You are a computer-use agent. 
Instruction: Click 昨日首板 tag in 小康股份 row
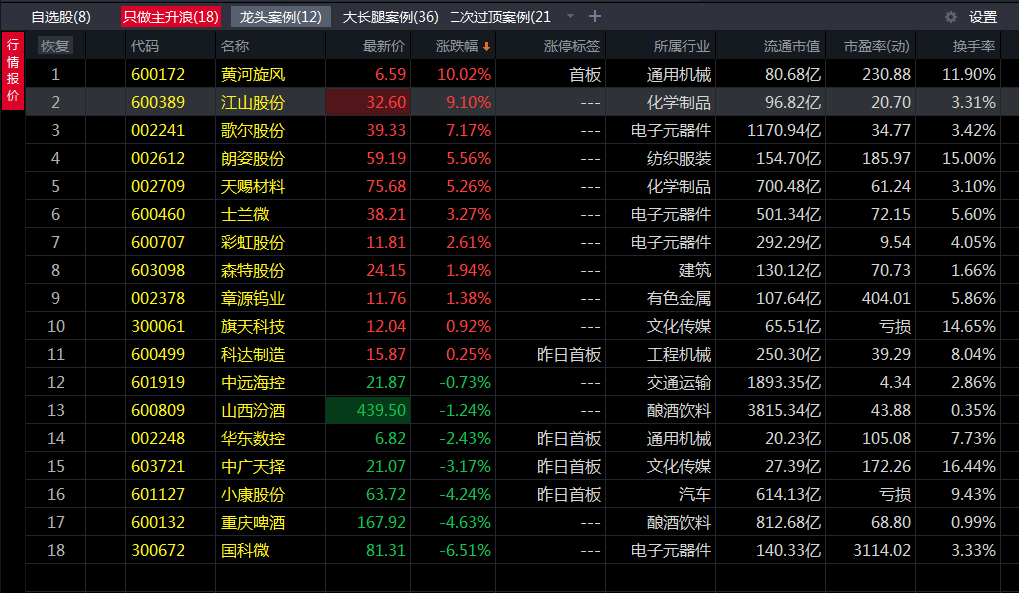569,494
